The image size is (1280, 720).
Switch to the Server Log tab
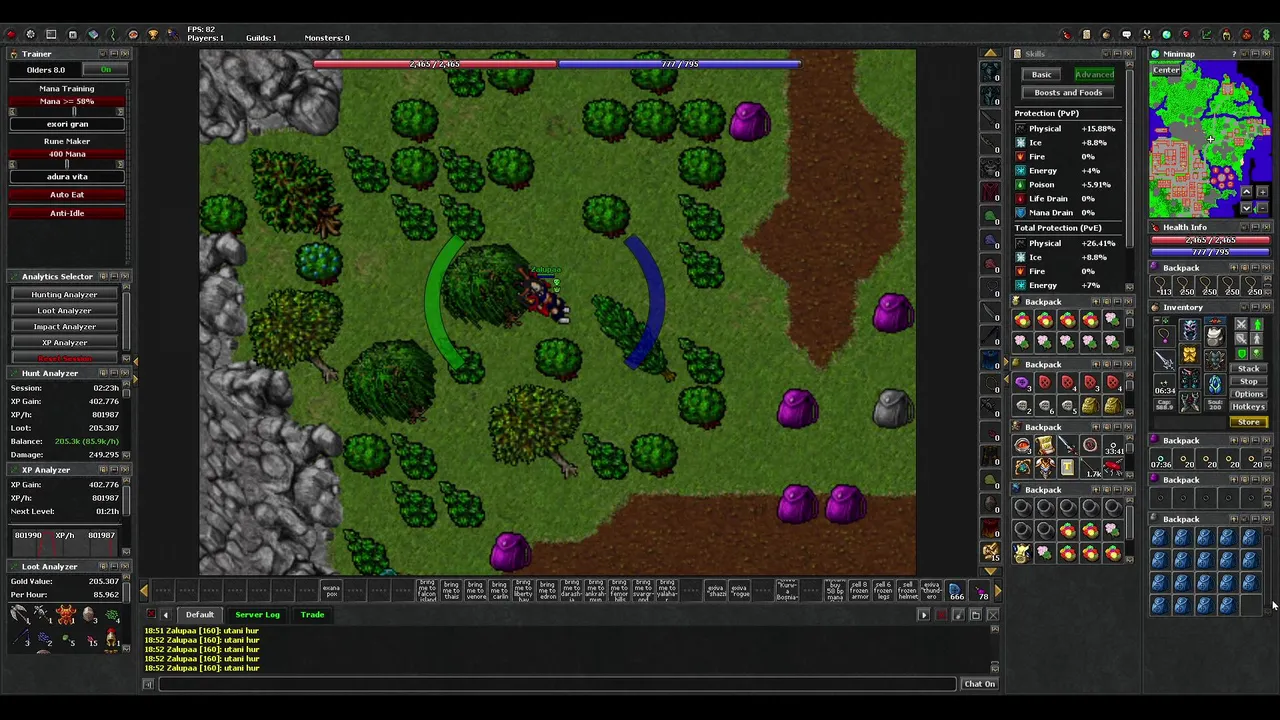click(x=257, y=615)
